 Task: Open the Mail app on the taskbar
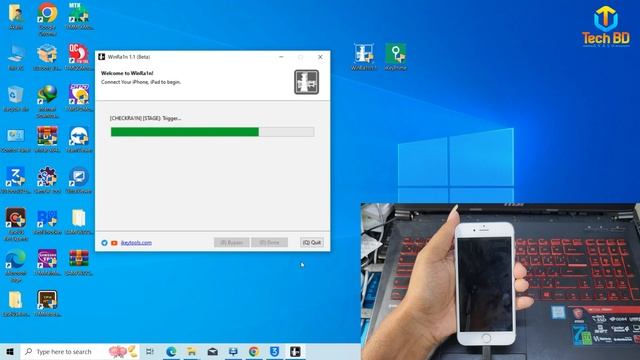coord(212,351)
